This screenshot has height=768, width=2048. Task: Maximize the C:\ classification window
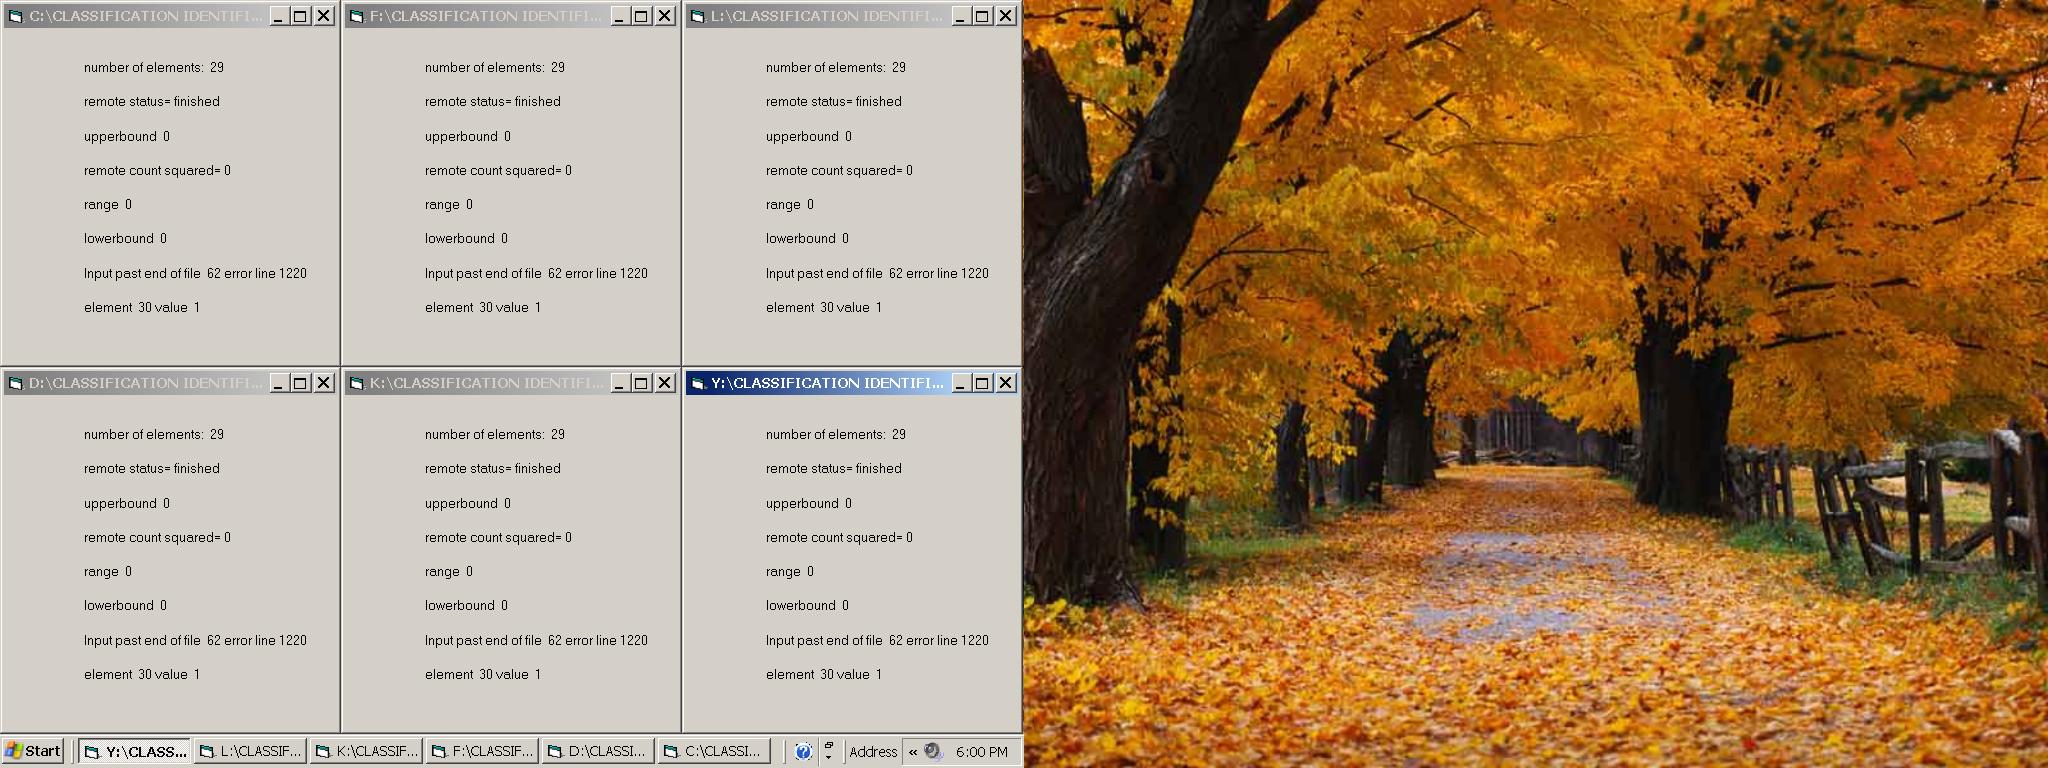point(301,16)
